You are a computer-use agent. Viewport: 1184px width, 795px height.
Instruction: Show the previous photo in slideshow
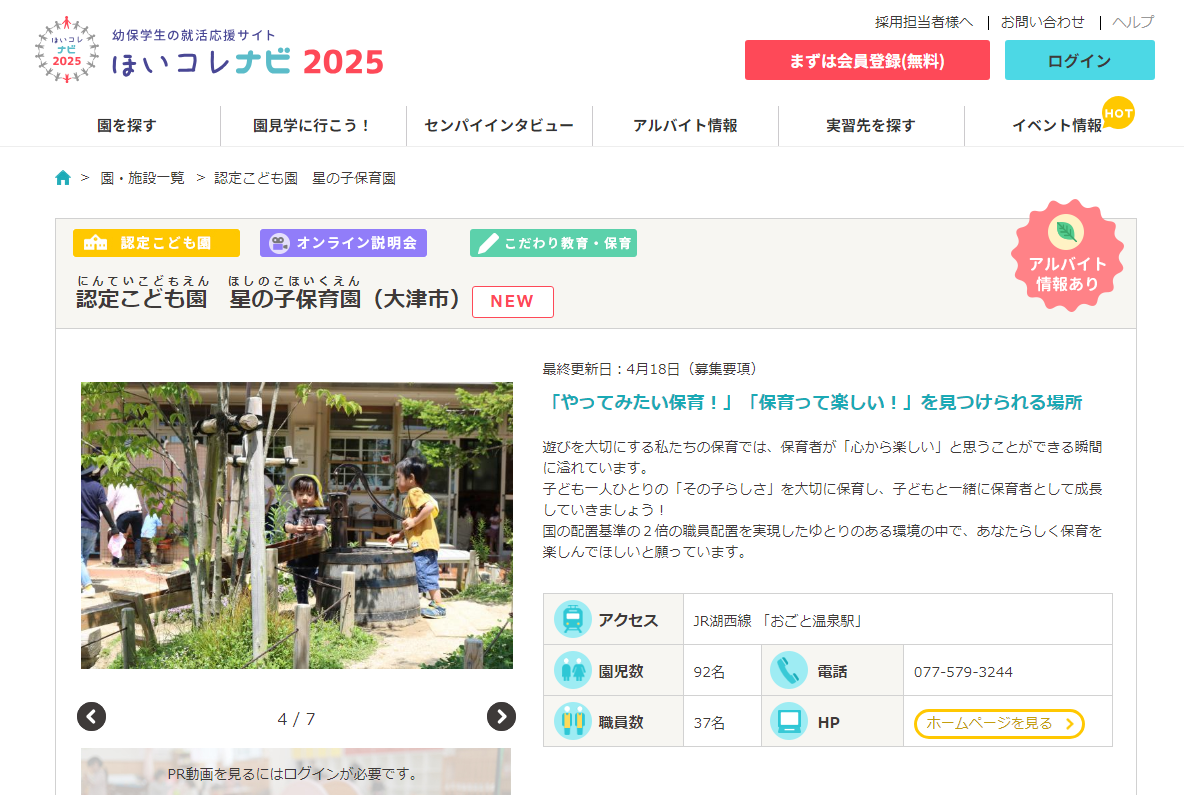pyautogui.click(x=91, y=716)
